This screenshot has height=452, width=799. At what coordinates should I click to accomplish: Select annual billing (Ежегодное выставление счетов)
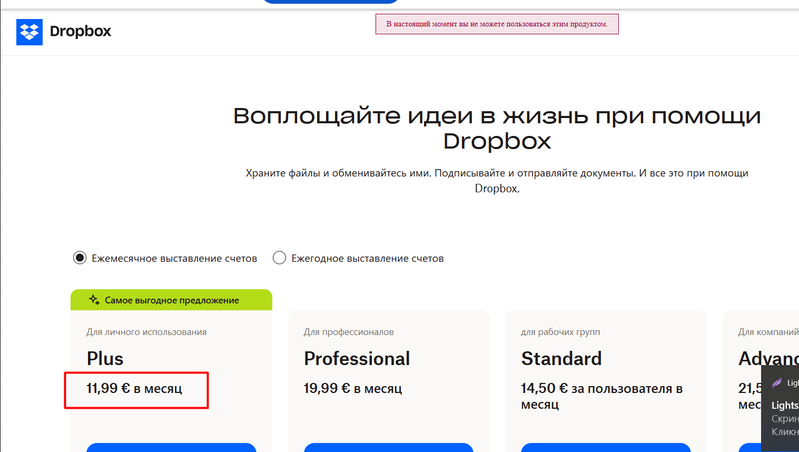pos(279,258)
